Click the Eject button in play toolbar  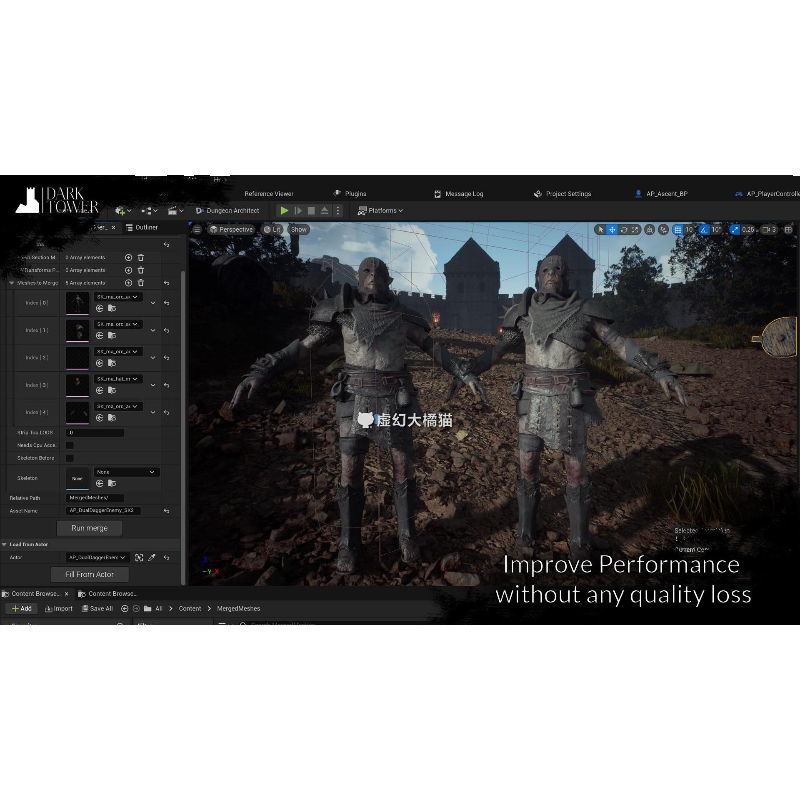click(x=324, y=210)
